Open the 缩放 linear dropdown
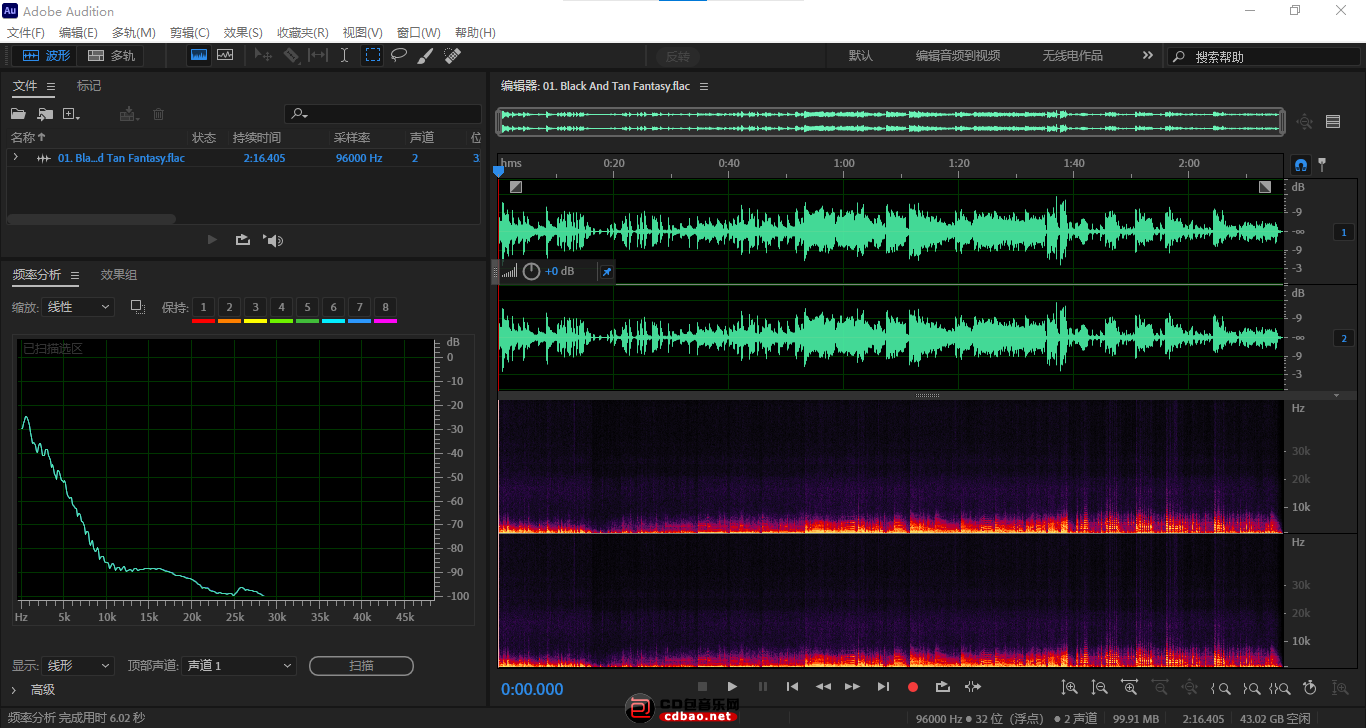This screenshot has height=728, width=1366. (x=79, y=307)
